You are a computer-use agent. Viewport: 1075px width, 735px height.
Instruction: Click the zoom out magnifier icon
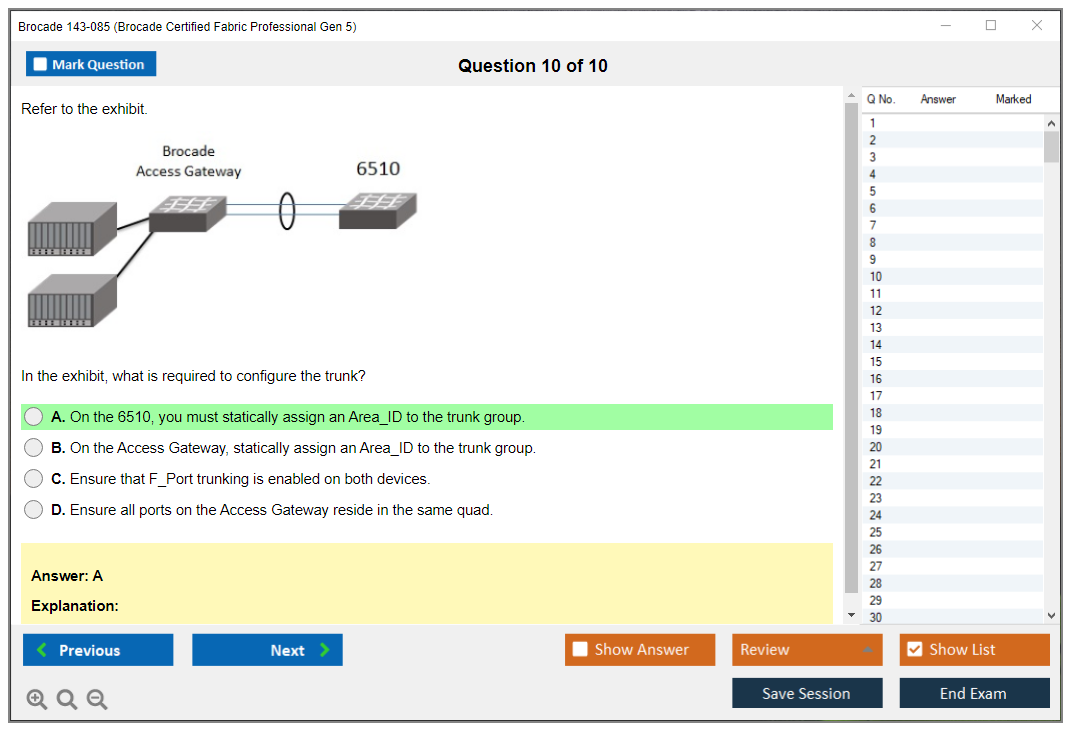[97, 700]
